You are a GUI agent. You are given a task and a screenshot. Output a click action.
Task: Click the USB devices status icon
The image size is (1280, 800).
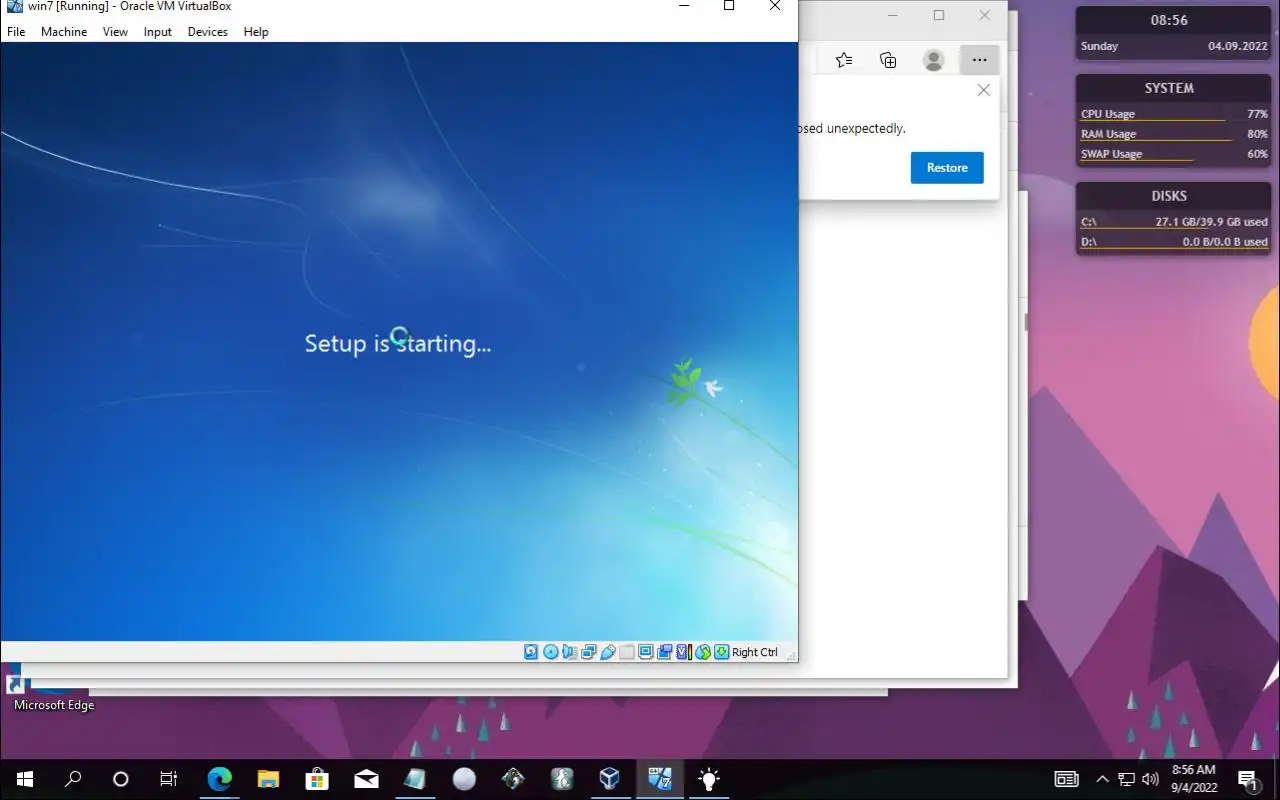(x=607, y=652)
